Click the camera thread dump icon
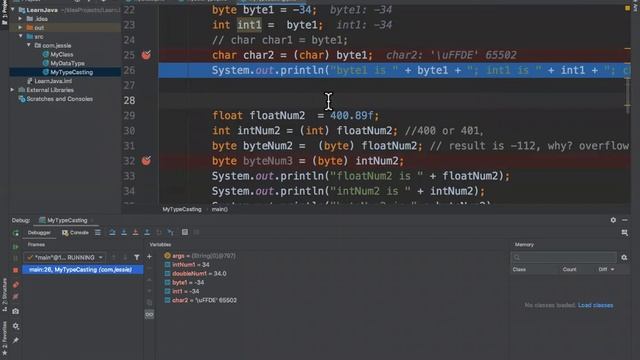This screenshot has width=640, height=360. tap(16, 311)
